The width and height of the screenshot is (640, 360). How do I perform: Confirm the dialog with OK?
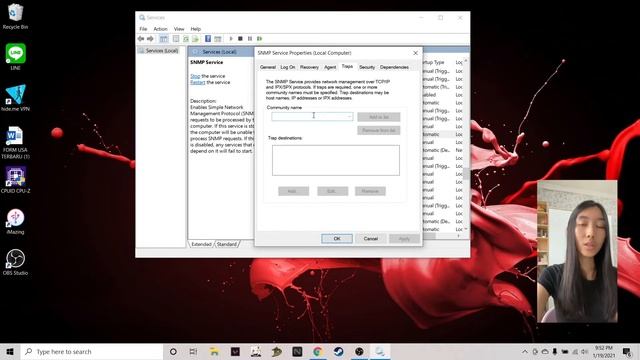pos(337,239)
